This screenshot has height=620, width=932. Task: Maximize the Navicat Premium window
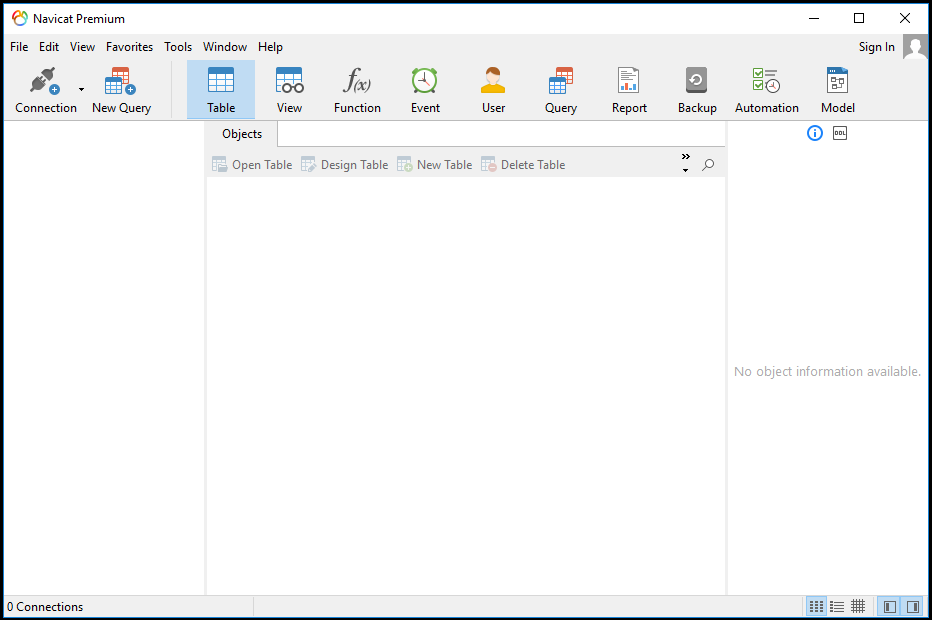coord(859,18)
